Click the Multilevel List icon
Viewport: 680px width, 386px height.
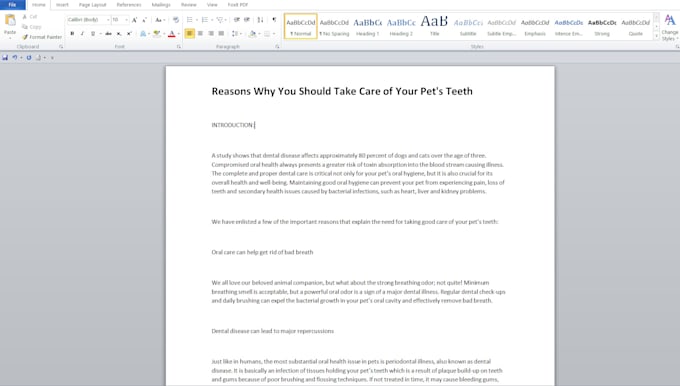click(x=220, y=20)
